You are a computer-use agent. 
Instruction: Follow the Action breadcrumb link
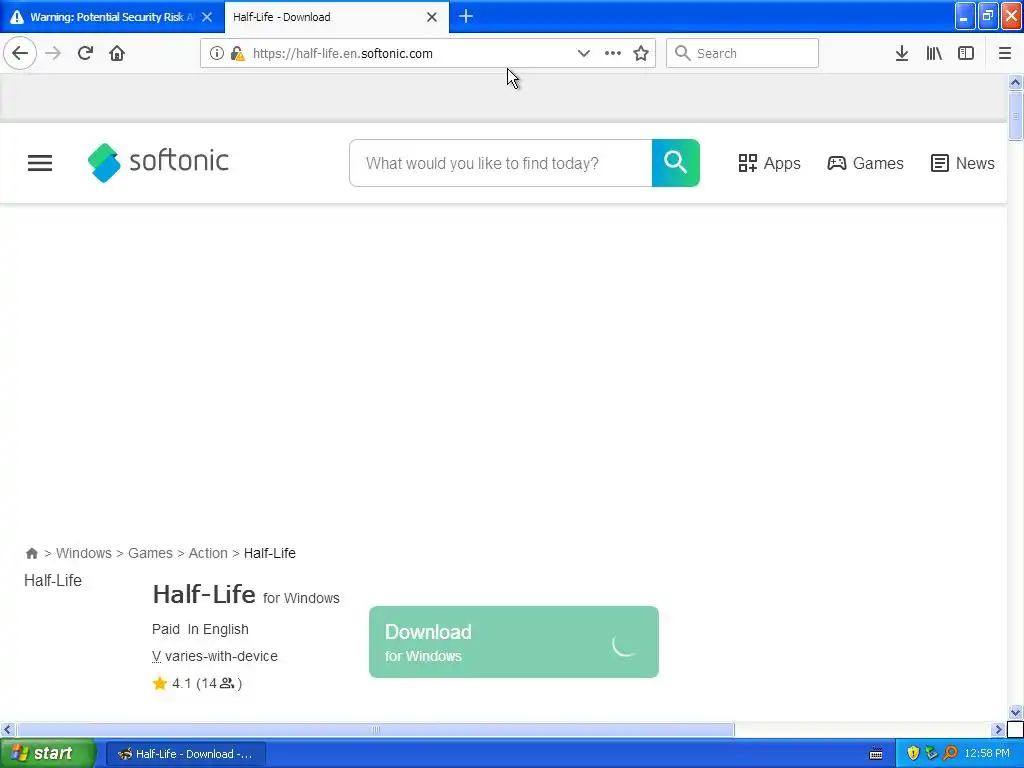tap(208, 553)
